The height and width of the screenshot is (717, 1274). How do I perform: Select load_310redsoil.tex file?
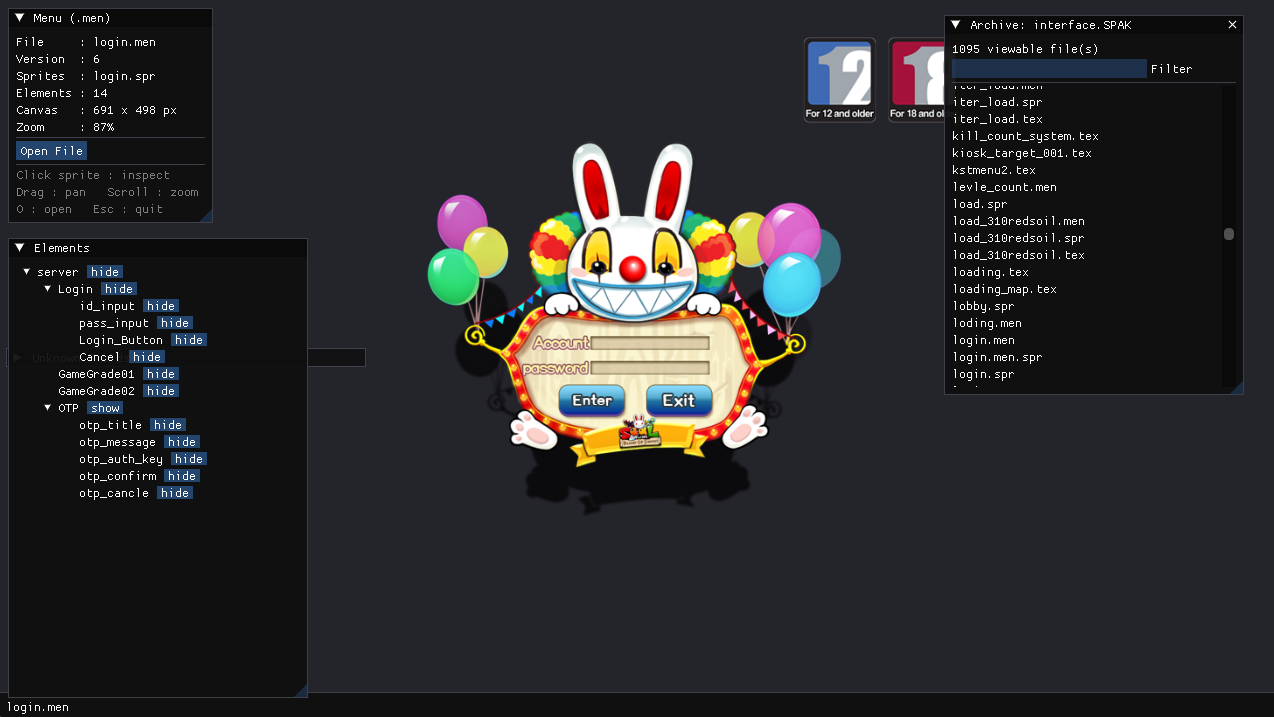pyautogui.click(x=1018, y=255)
